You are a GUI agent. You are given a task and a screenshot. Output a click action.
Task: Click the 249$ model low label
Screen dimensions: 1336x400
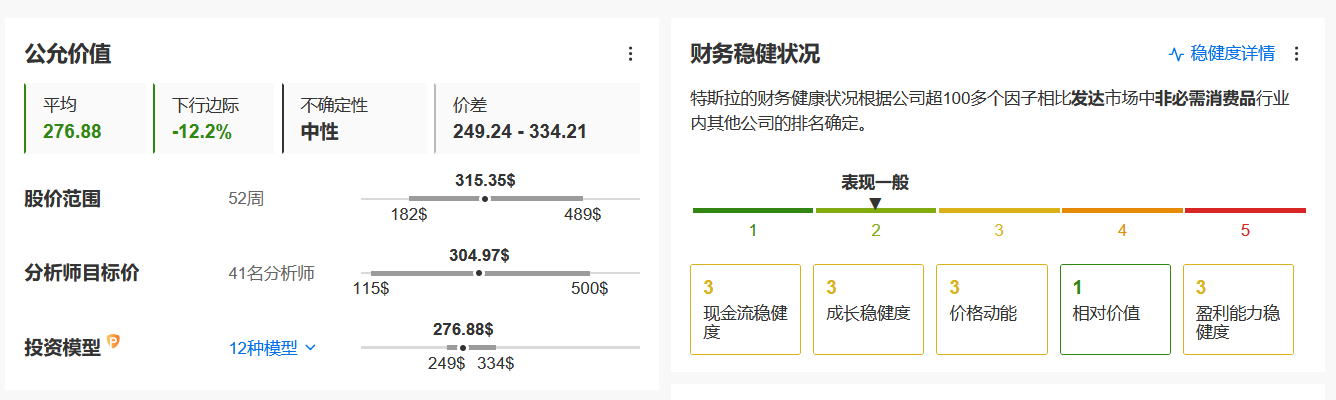coord(446,363)
